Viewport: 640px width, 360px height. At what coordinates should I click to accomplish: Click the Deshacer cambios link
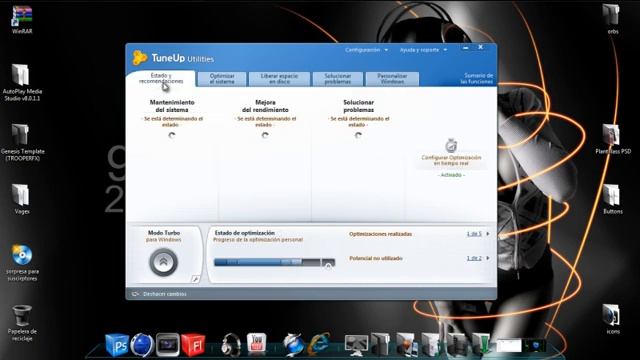(164, 294)
